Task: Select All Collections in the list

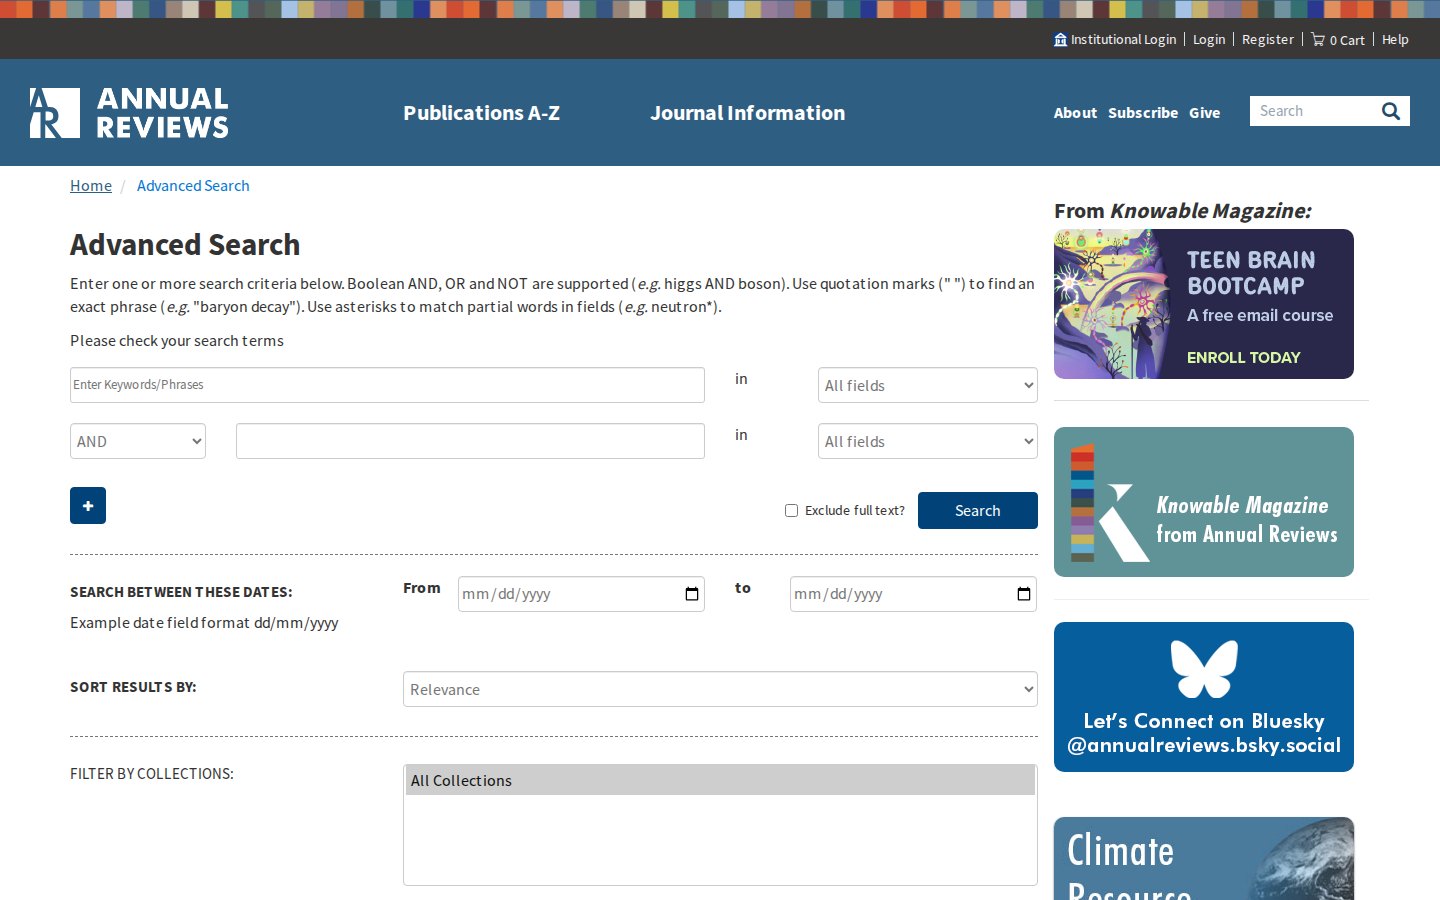Action: pyautogui.click(x=720, y=780)
